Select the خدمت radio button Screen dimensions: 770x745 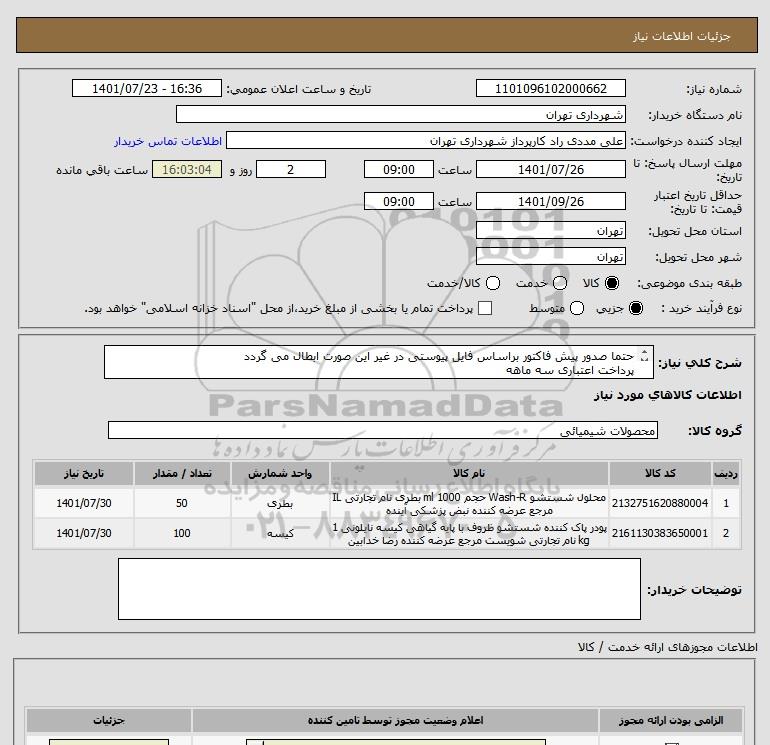point(560,283)
